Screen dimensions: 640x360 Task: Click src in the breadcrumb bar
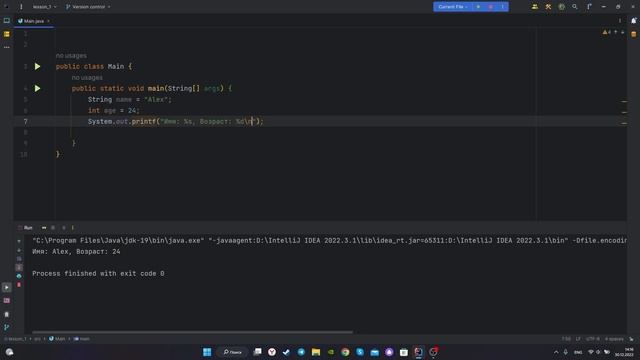click(37, 339)
